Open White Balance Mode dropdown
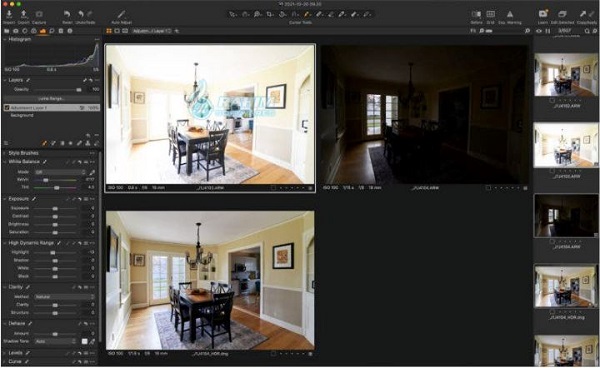The image size is (600, 368). pyautogui.click(x=60, y=173)
